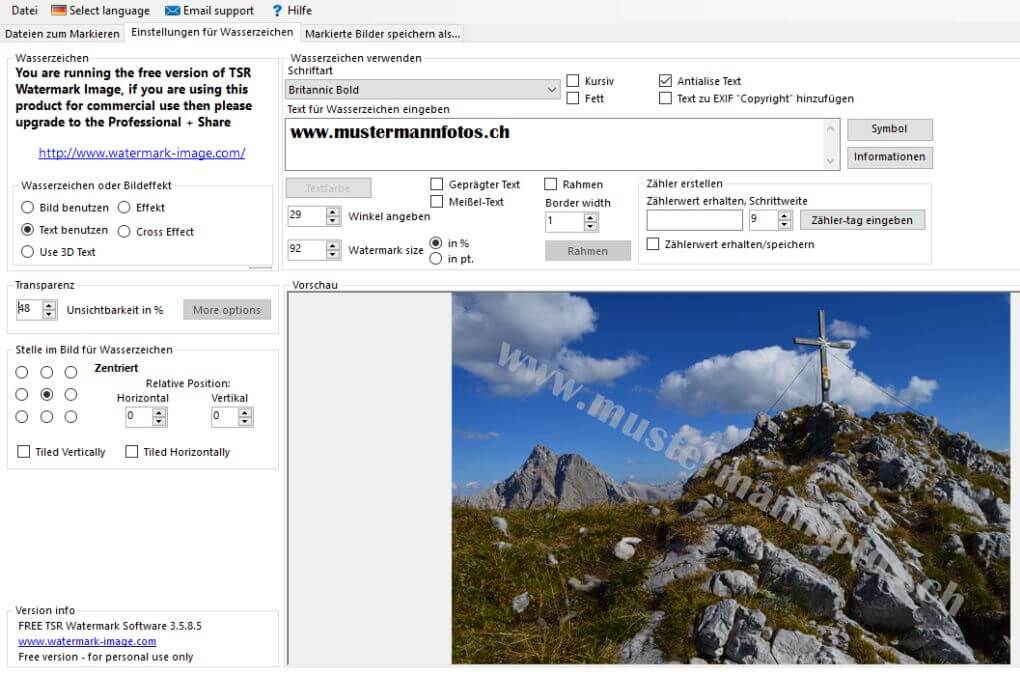Decrease the Watermark size spinner value
The image size is (1020, 675).
pyautogui.click(x=334, y=255)
